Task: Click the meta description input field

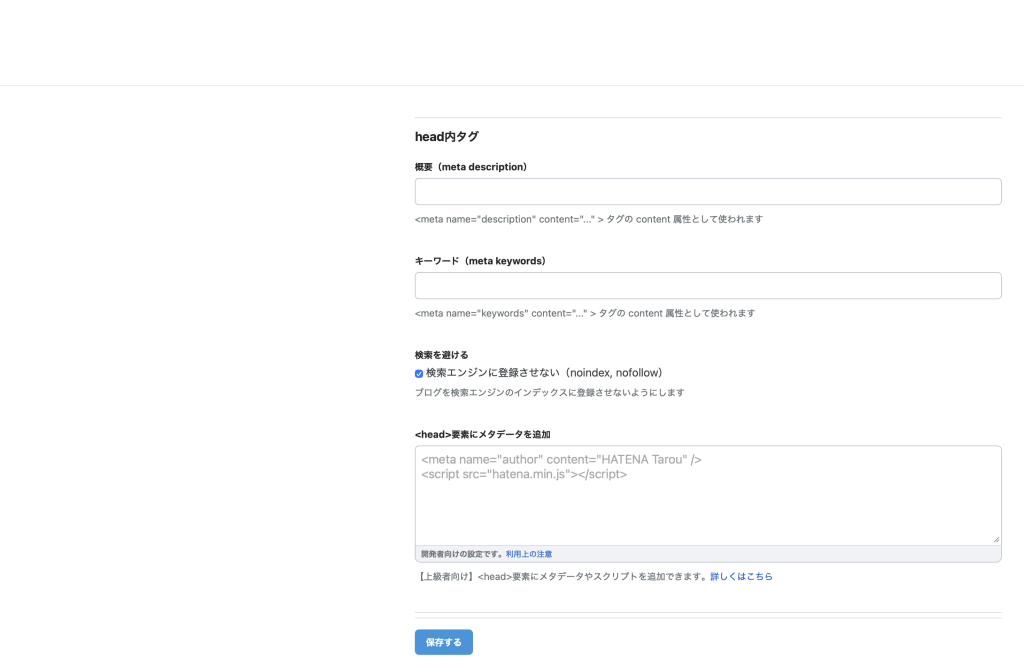Action: click(x=708, y=192)
